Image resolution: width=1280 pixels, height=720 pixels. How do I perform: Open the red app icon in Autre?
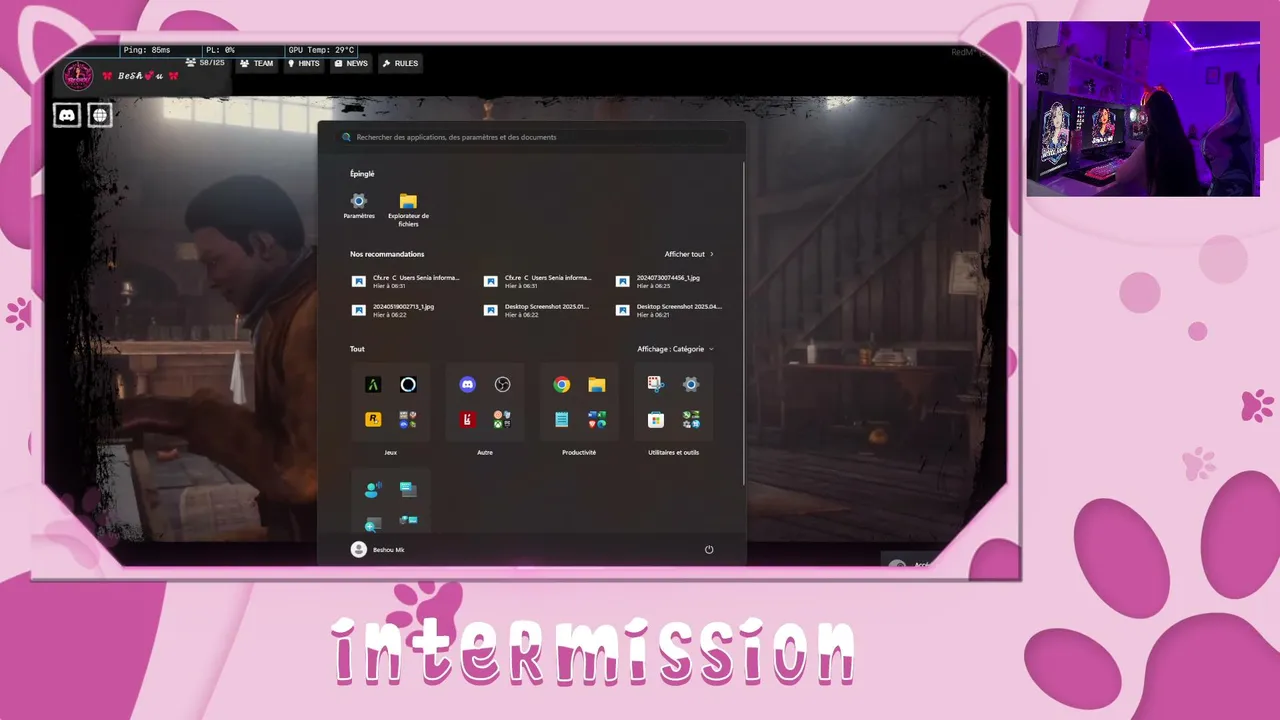(x=467, y=420)
